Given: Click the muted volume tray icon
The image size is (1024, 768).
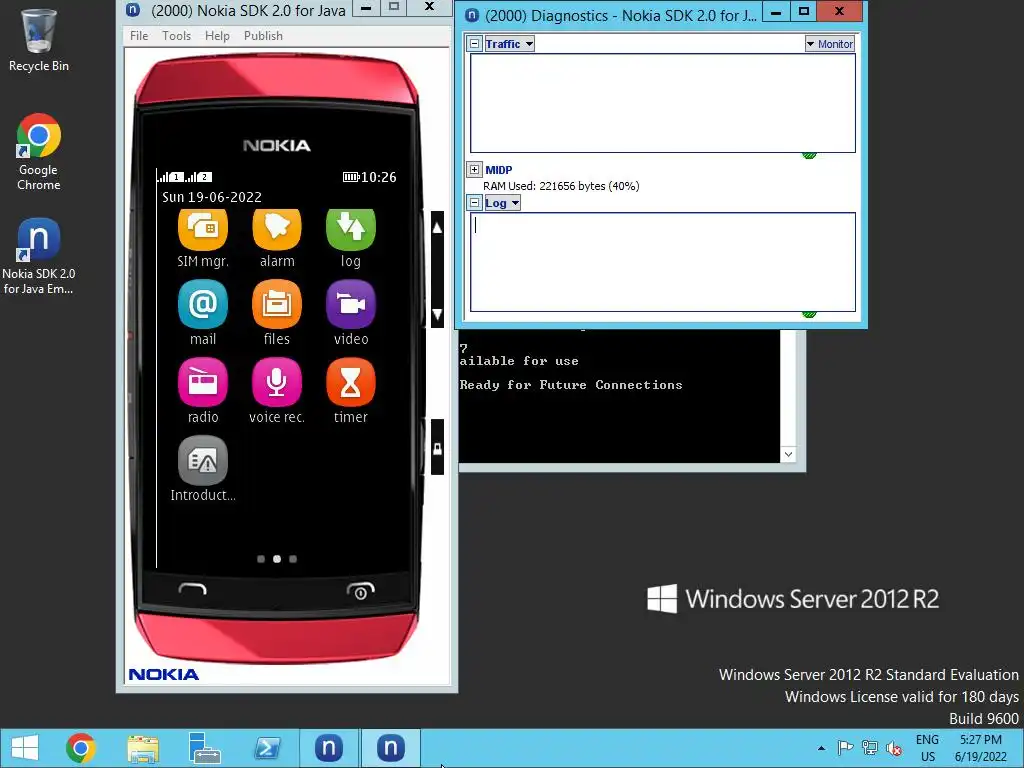Looking at the screenshot, I should coord(894,748).
